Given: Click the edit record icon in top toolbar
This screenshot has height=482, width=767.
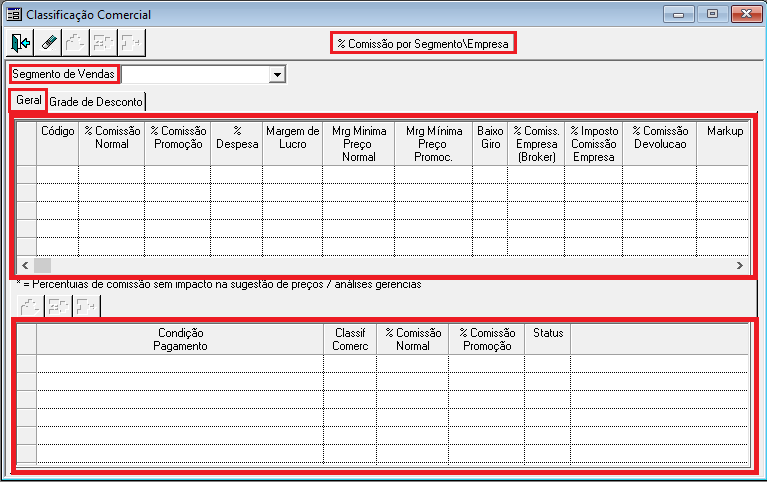Looking at the screenshot, I should click(x=103, y=43).
